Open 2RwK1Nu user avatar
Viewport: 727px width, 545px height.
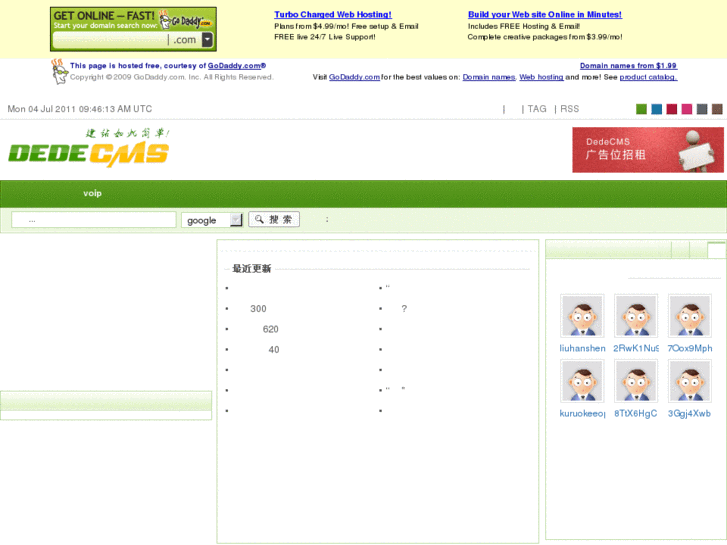[636, 315]
